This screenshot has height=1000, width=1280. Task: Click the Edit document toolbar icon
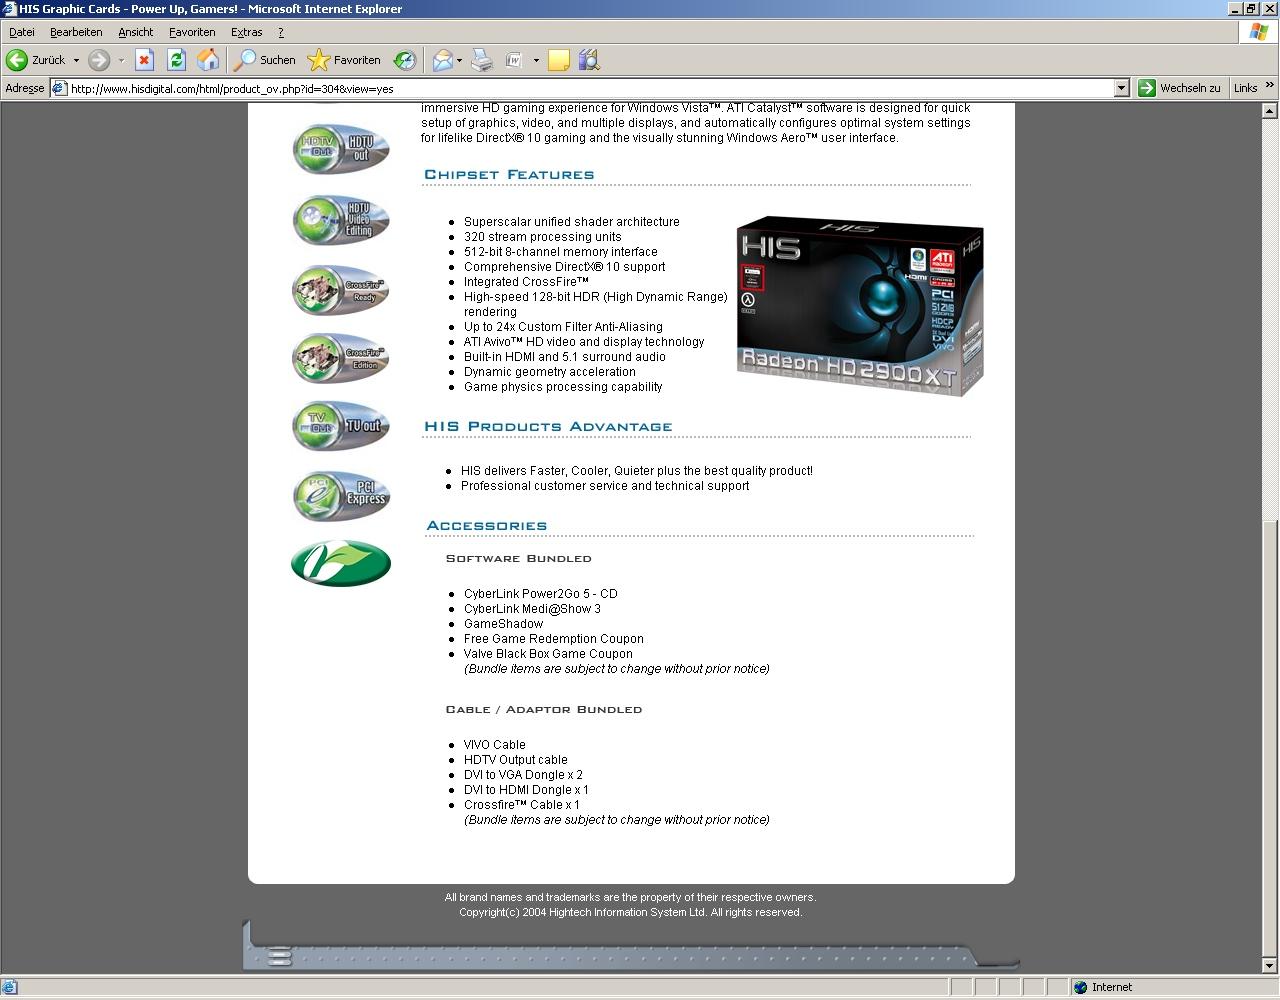514,60
